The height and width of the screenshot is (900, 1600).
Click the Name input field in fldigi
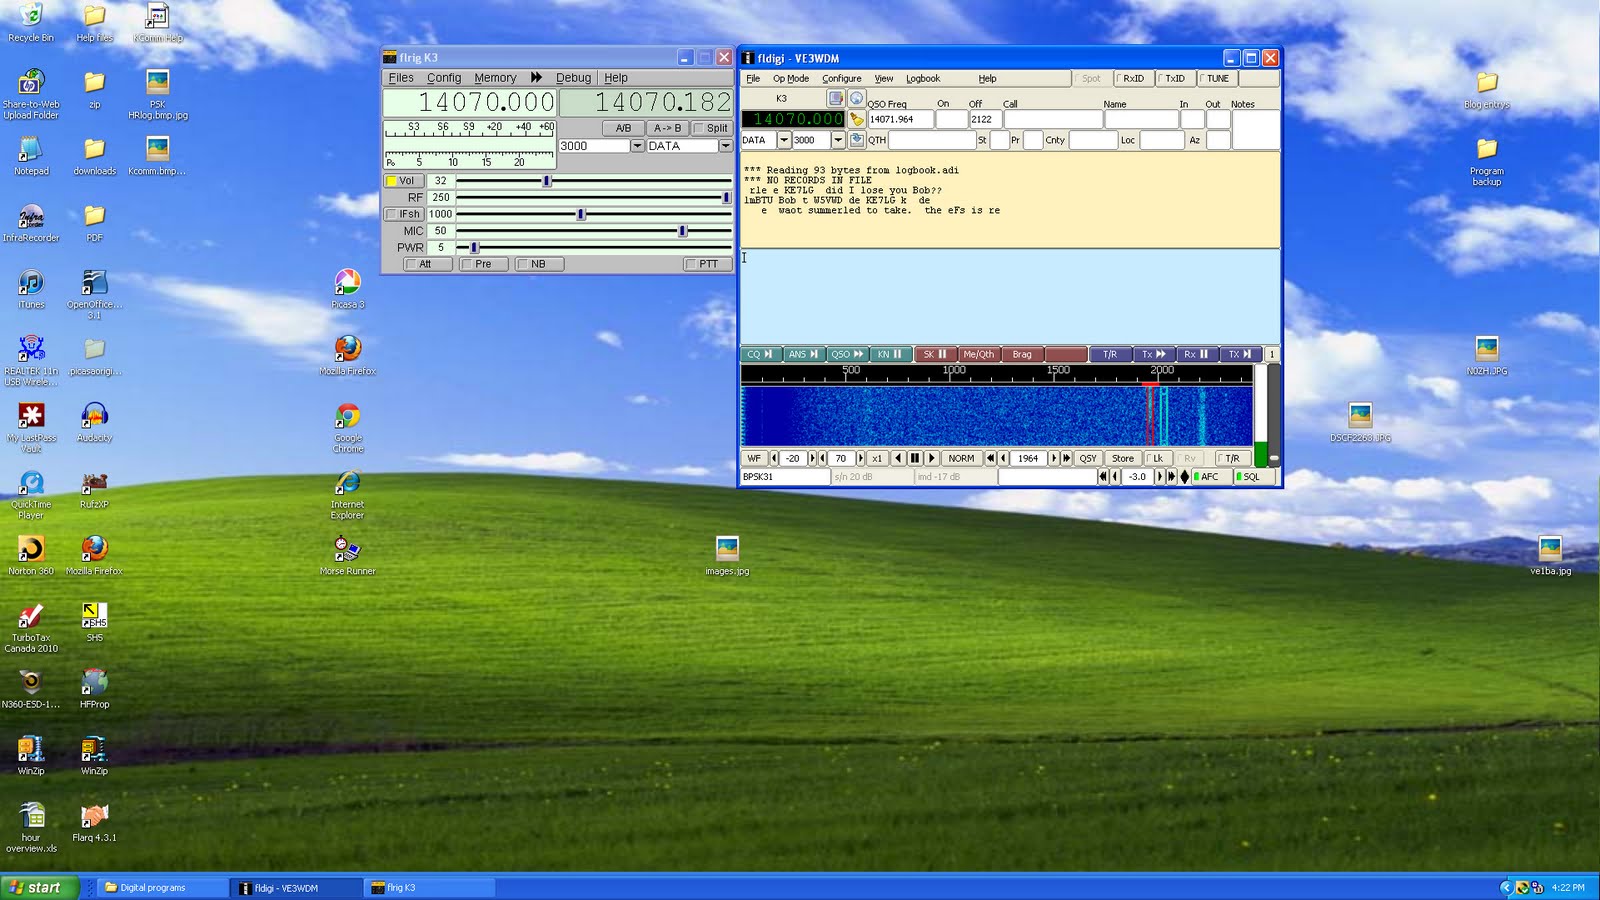point(1140,119)
